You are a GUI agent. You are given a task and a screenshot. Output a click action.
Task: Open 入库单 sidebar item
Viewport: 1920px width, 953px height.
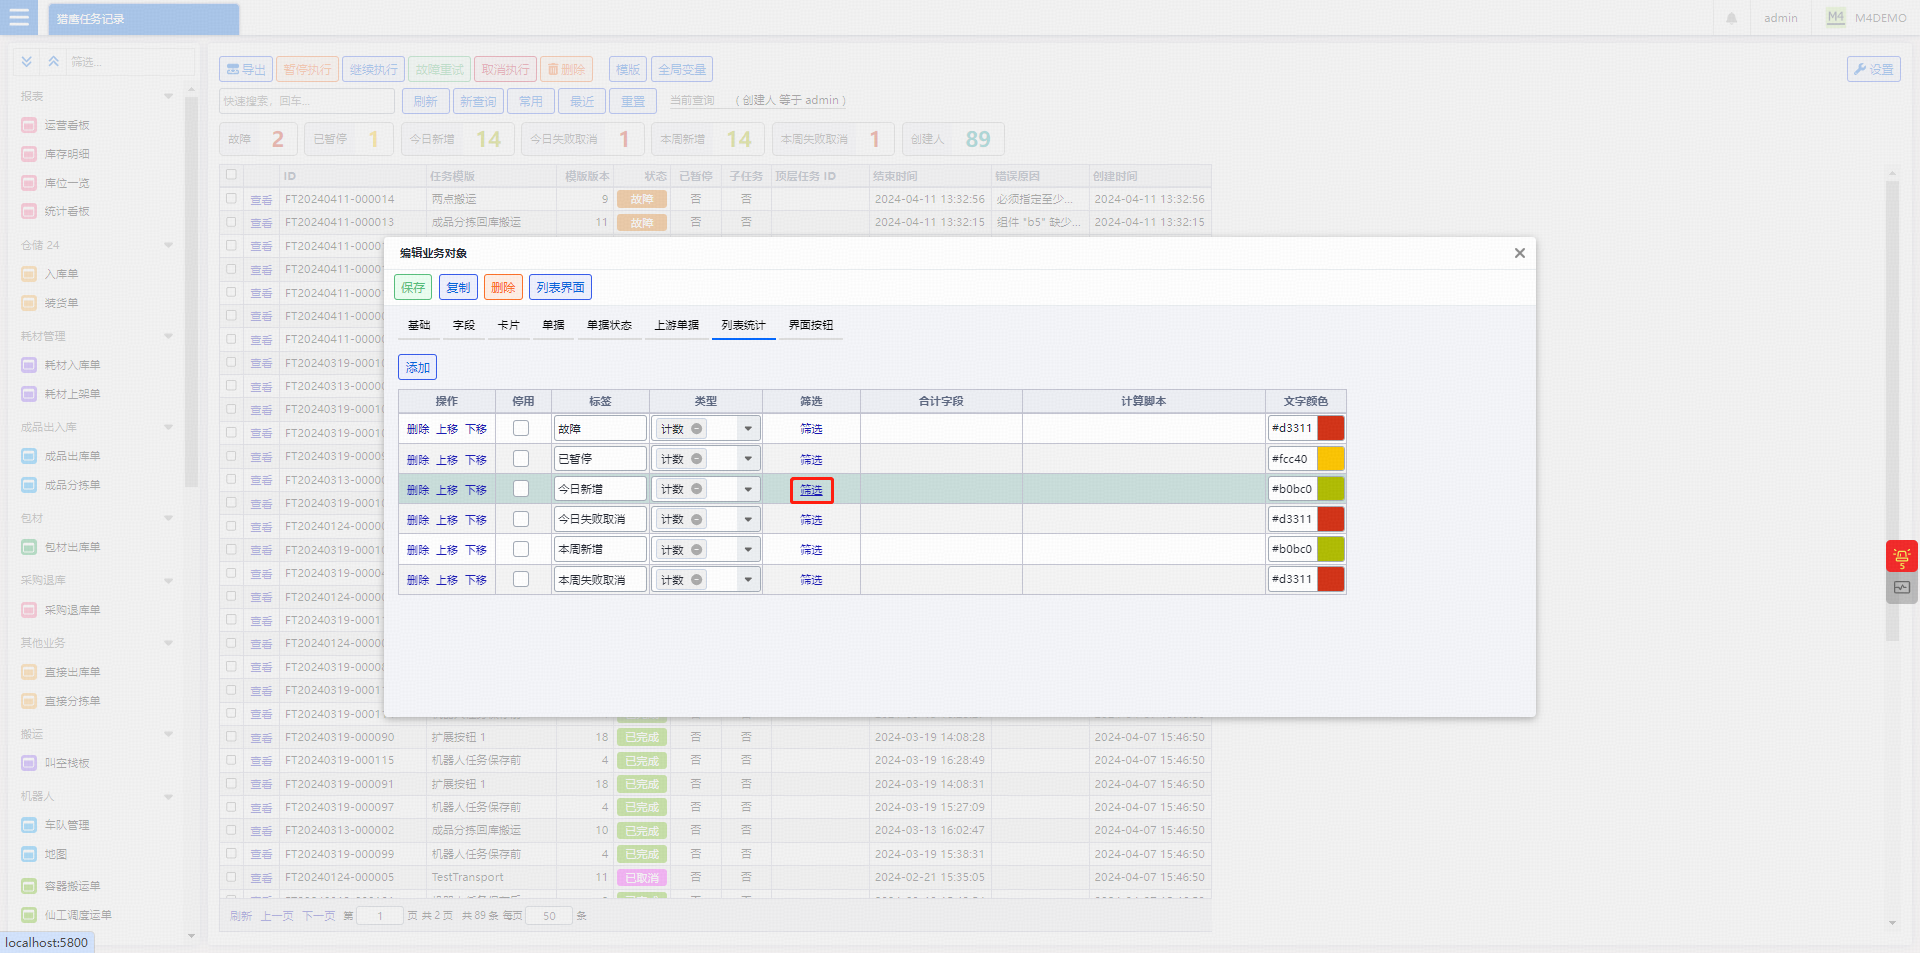coord(61,274)
